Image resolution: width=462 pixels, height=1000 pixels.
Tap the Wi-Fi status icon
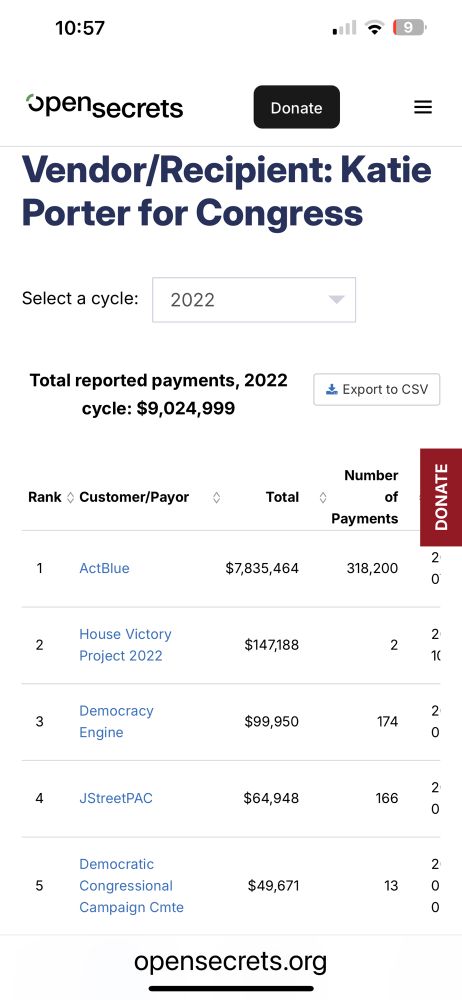tap(374, 28)
